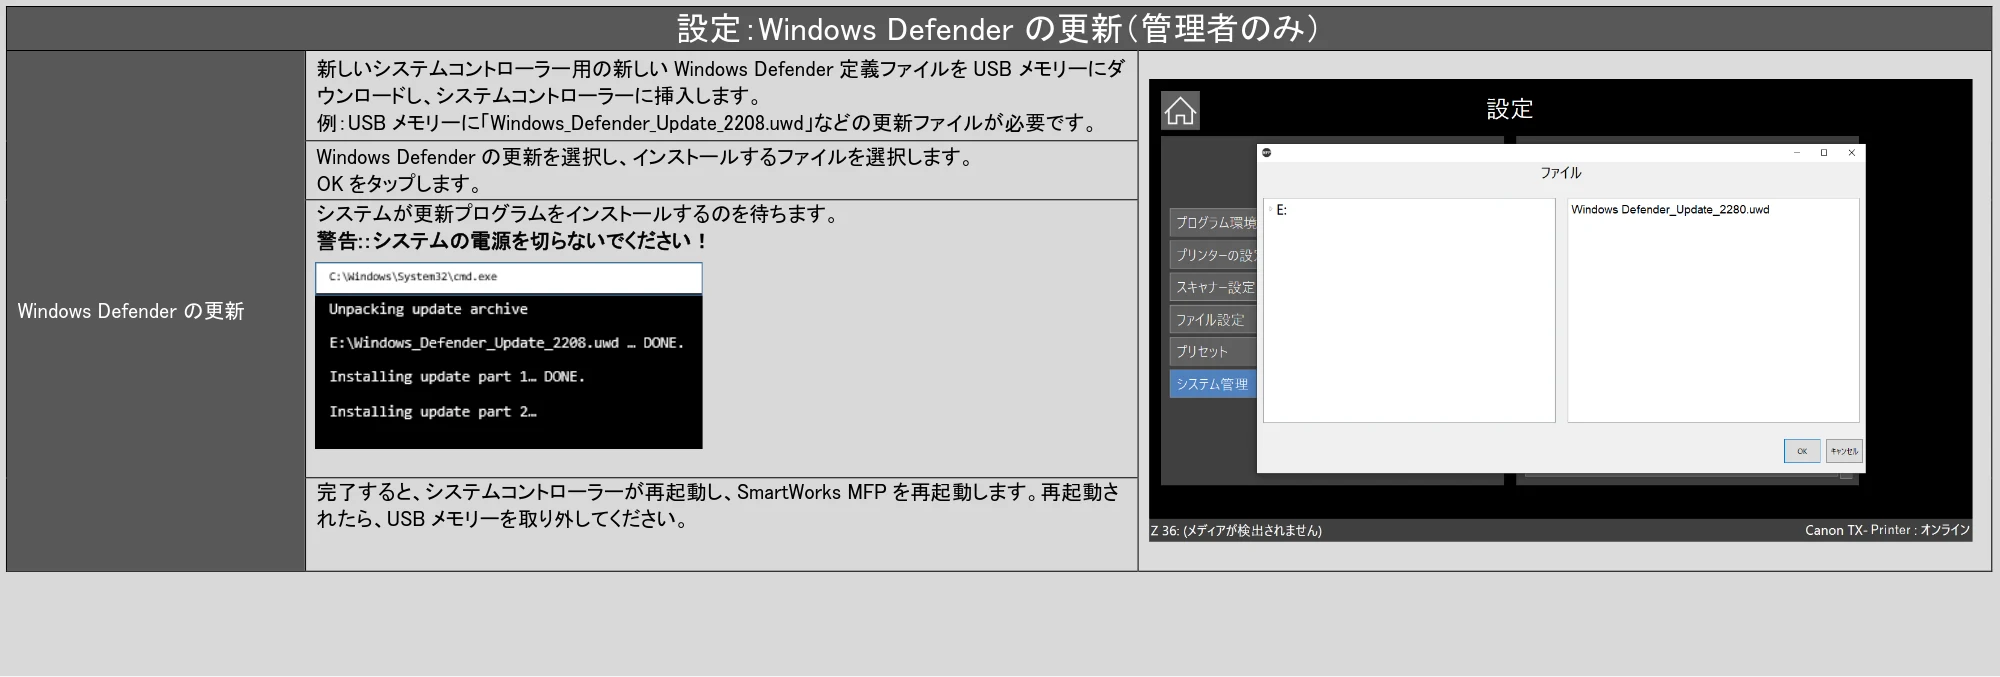Image resolution: width=2000 pixels, height=677 pixels.
Task: Go to the Home screen icon
Action: [1180, 110]
